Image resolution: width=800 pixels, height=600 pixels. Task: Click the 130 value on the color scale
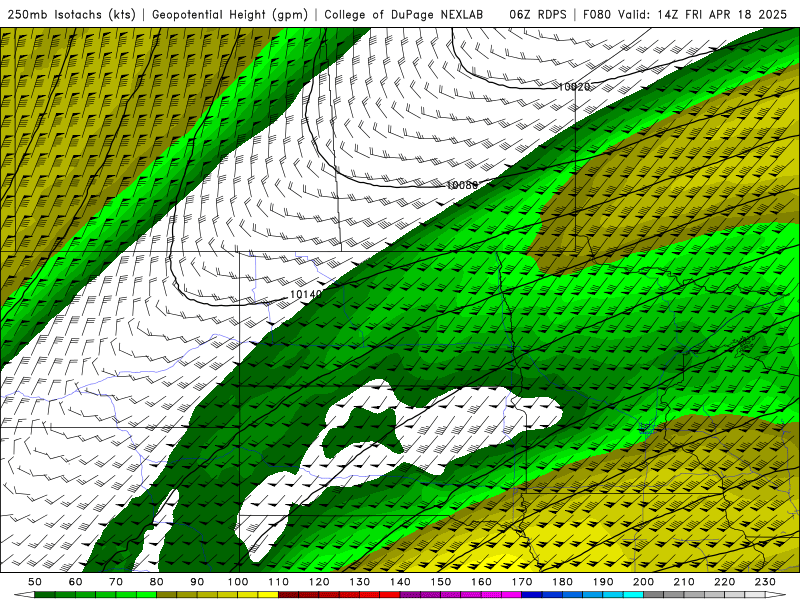pyautogui.click(x=360, y=582)
